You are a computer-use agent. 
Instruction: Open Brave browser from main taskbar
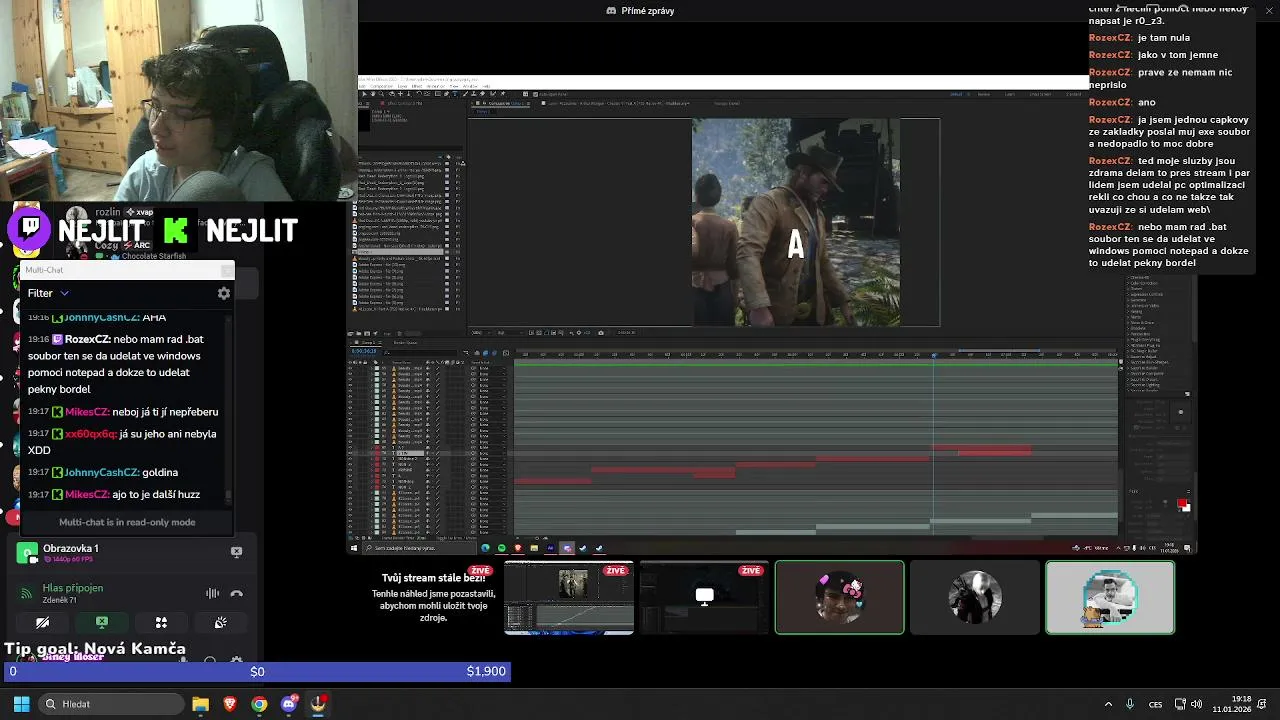point(230,704)
